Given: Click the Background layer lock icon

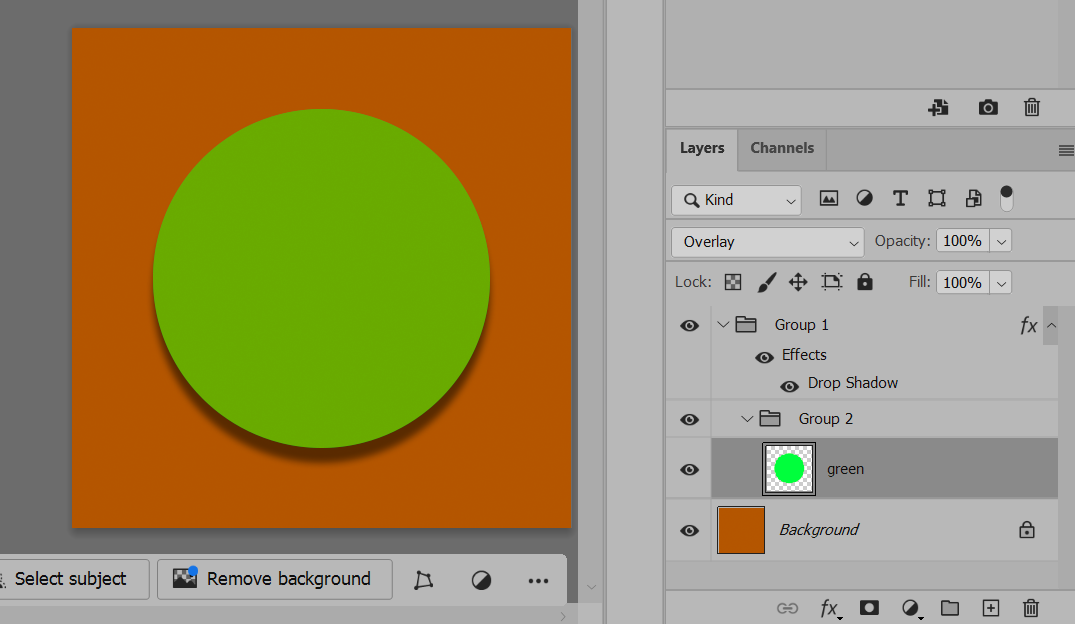Looking at the screenshot, I should pos(1026,529).
